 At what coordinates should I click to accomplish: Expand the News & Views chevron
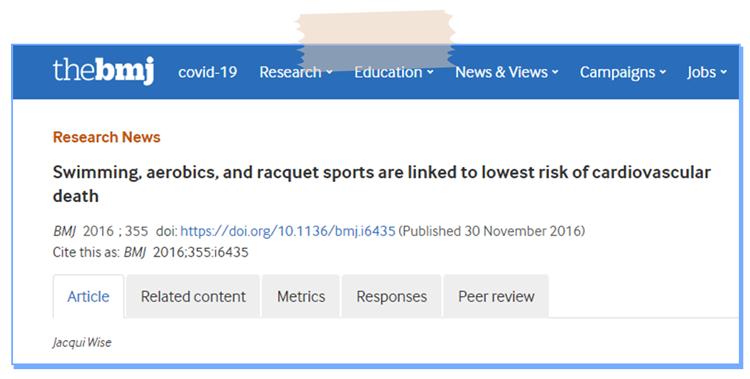tap(555, 73)
